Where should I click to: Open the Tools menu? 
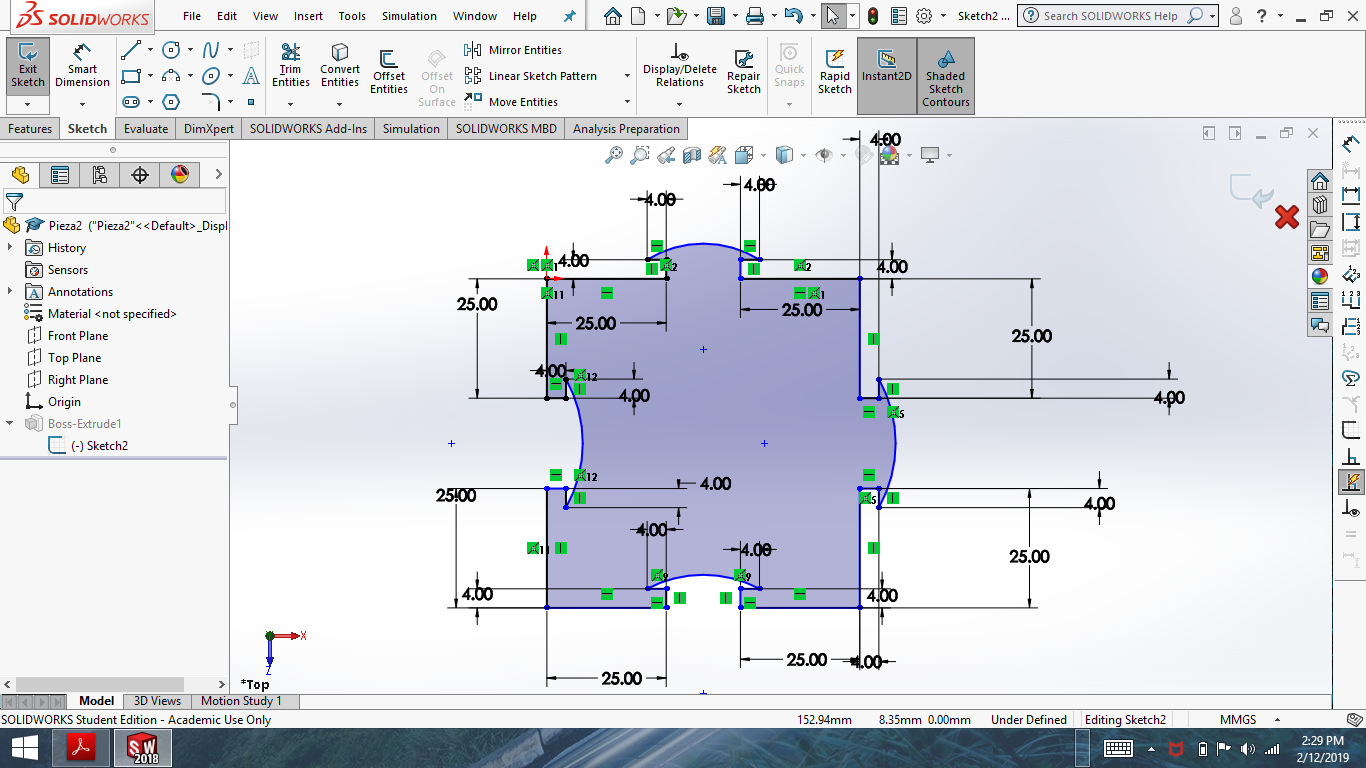click(352, 16)
